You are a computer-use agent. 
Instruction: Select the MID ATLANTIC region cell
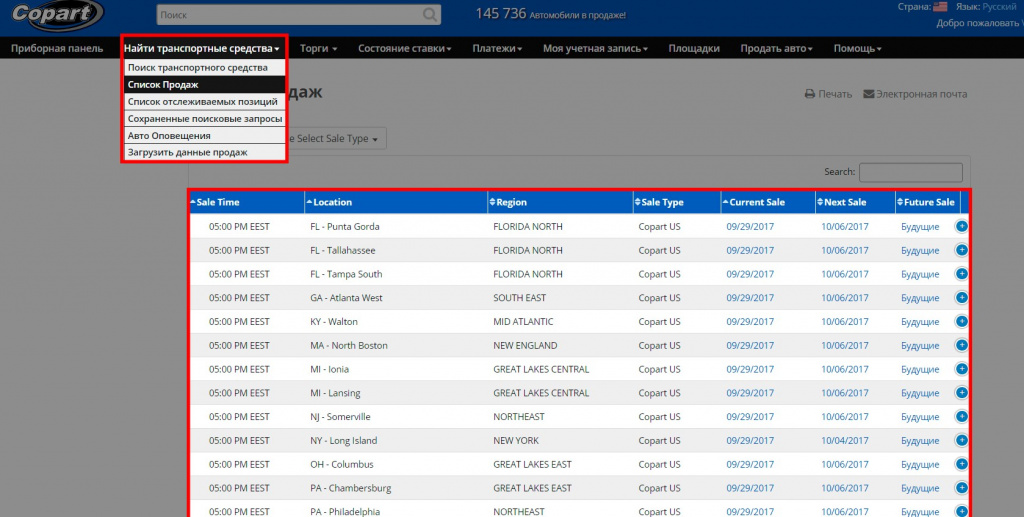pyautogui.click(x=523, y=321)
